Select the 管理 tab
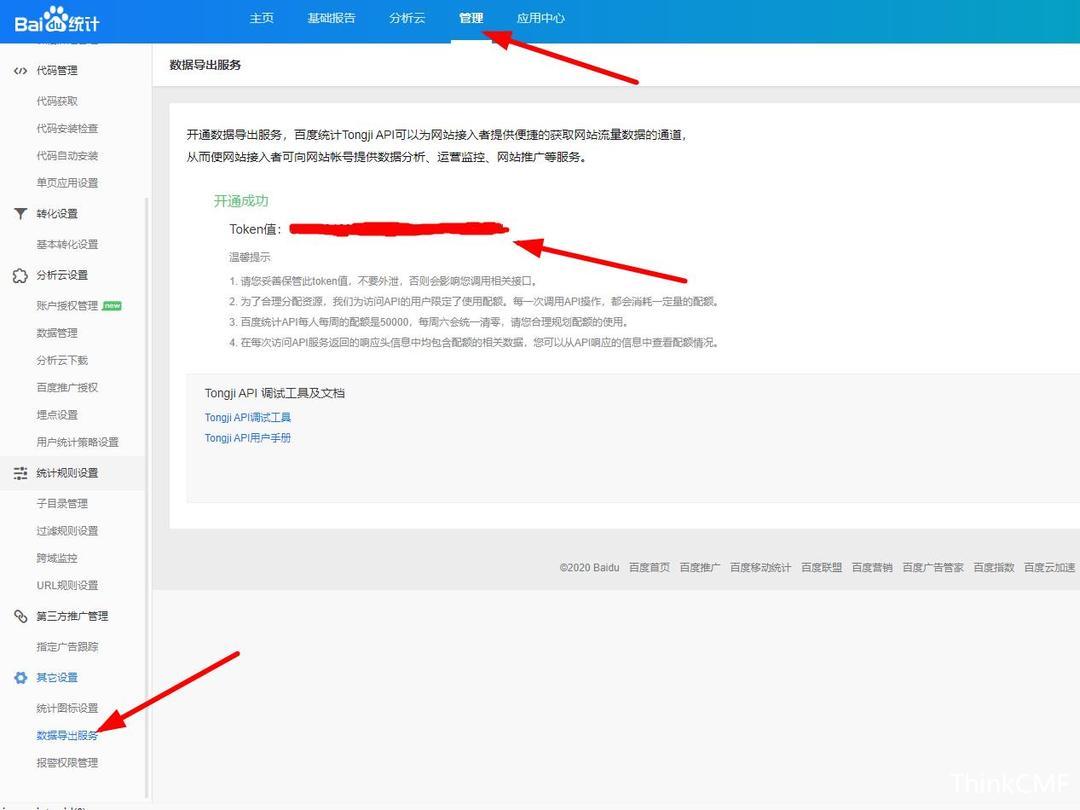This screenshot has width=1080, height=810. [x=471, y=18]
